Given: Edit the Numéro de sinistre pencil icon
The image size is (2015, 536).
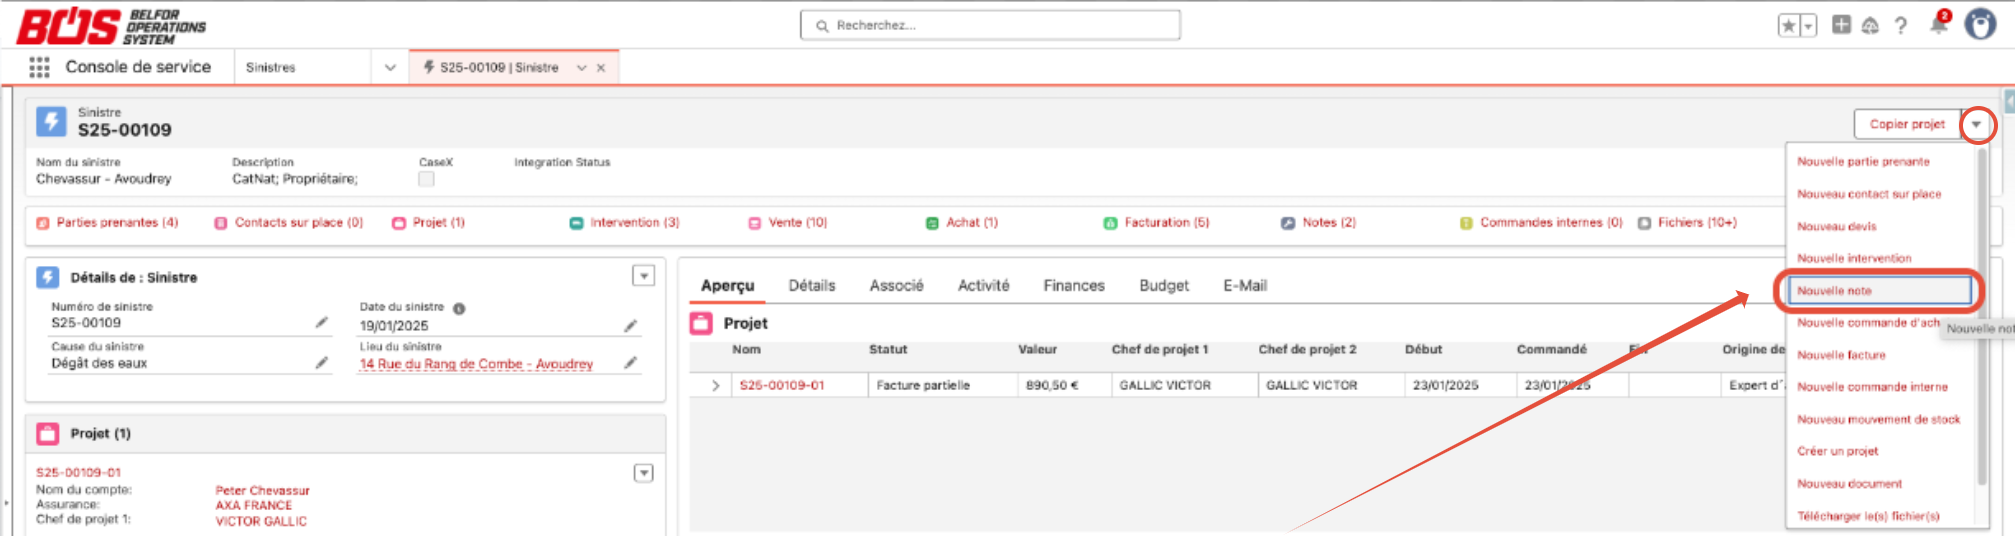Looking at the screenshot, I should click(321, 323).
